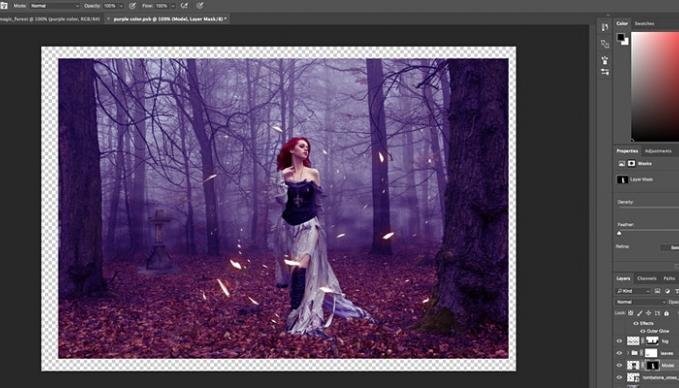Toggle filter for pixel layers icon
Viewport: 679px width, 388px height.
tap(657, 291)
